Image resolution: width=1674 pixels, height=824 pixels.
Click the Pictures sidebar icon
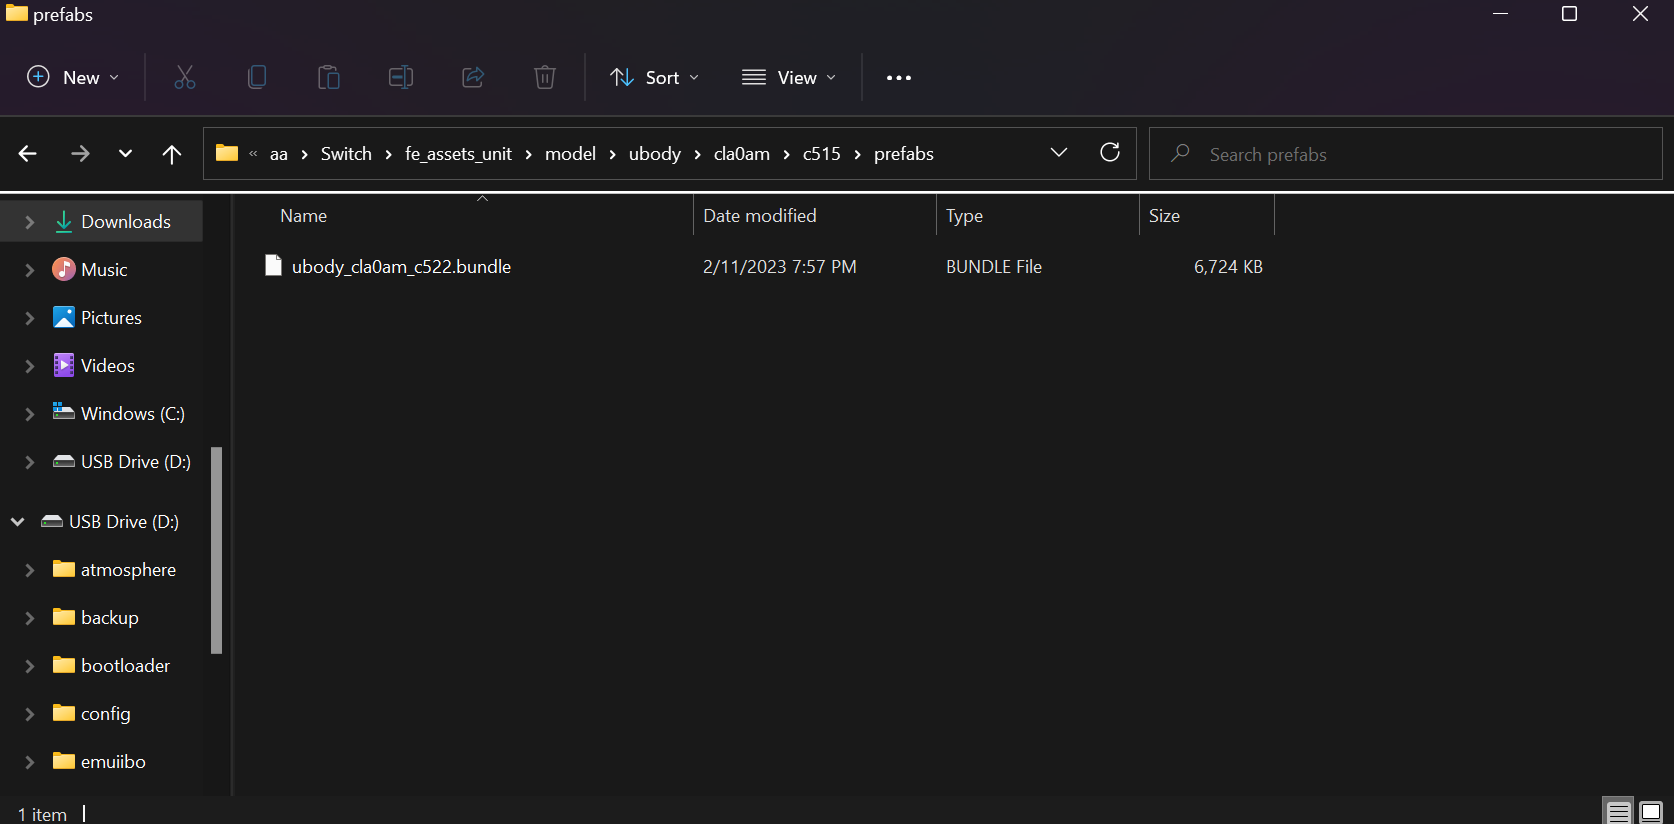pos(64,317)
